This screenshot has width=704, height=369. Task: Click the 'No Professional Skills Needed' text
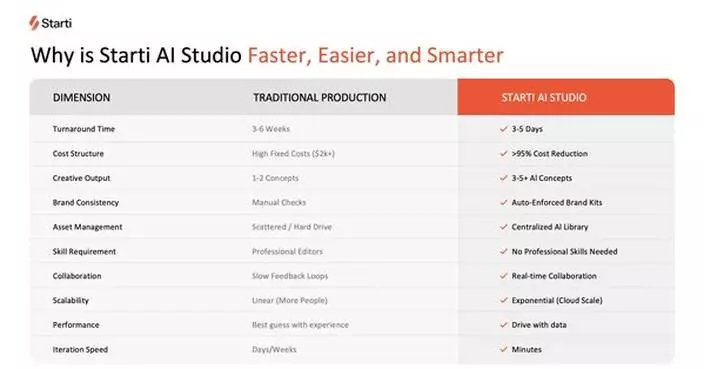tap(564, 251)
